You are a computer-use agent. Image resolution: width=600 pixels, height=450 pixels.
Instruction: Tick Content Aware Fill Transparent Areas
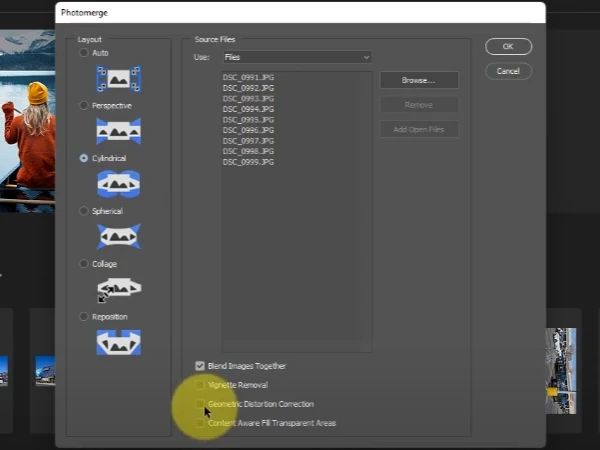tap(200, 423)
